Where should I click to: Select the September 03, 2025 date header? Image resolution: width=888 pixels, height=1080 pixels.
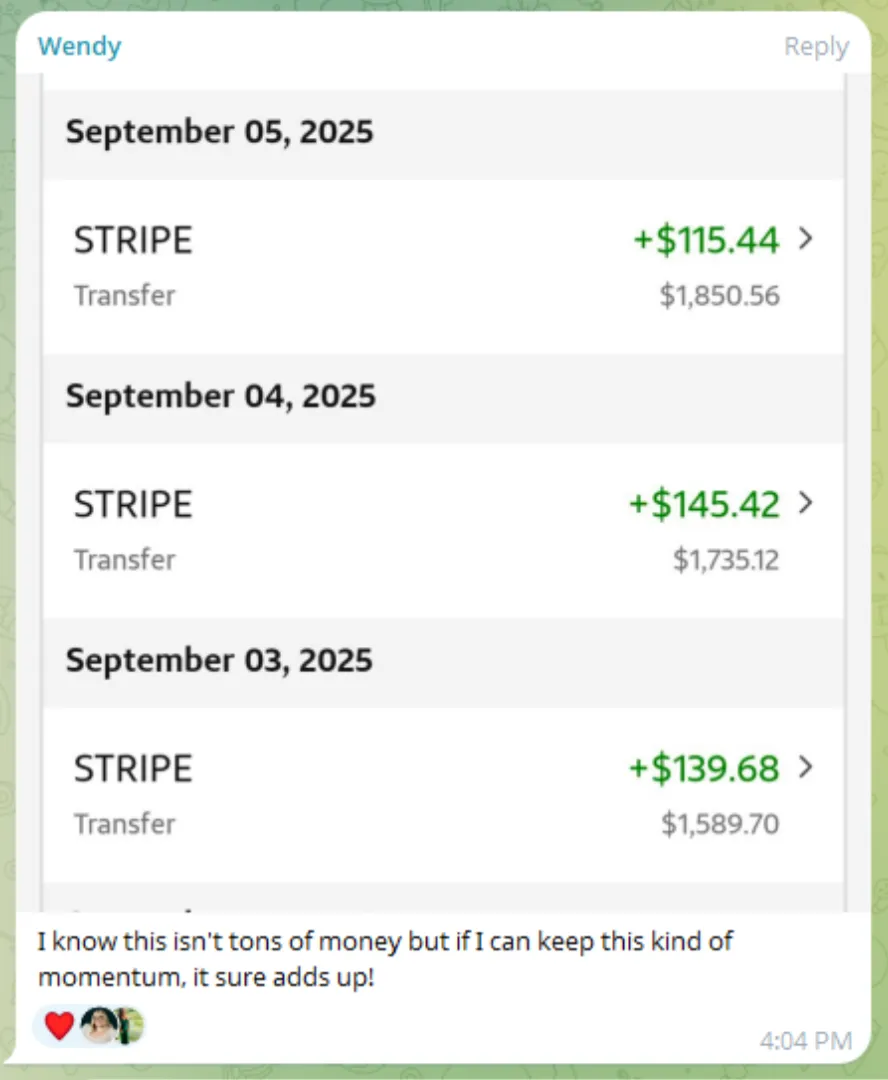pos(219,660)
